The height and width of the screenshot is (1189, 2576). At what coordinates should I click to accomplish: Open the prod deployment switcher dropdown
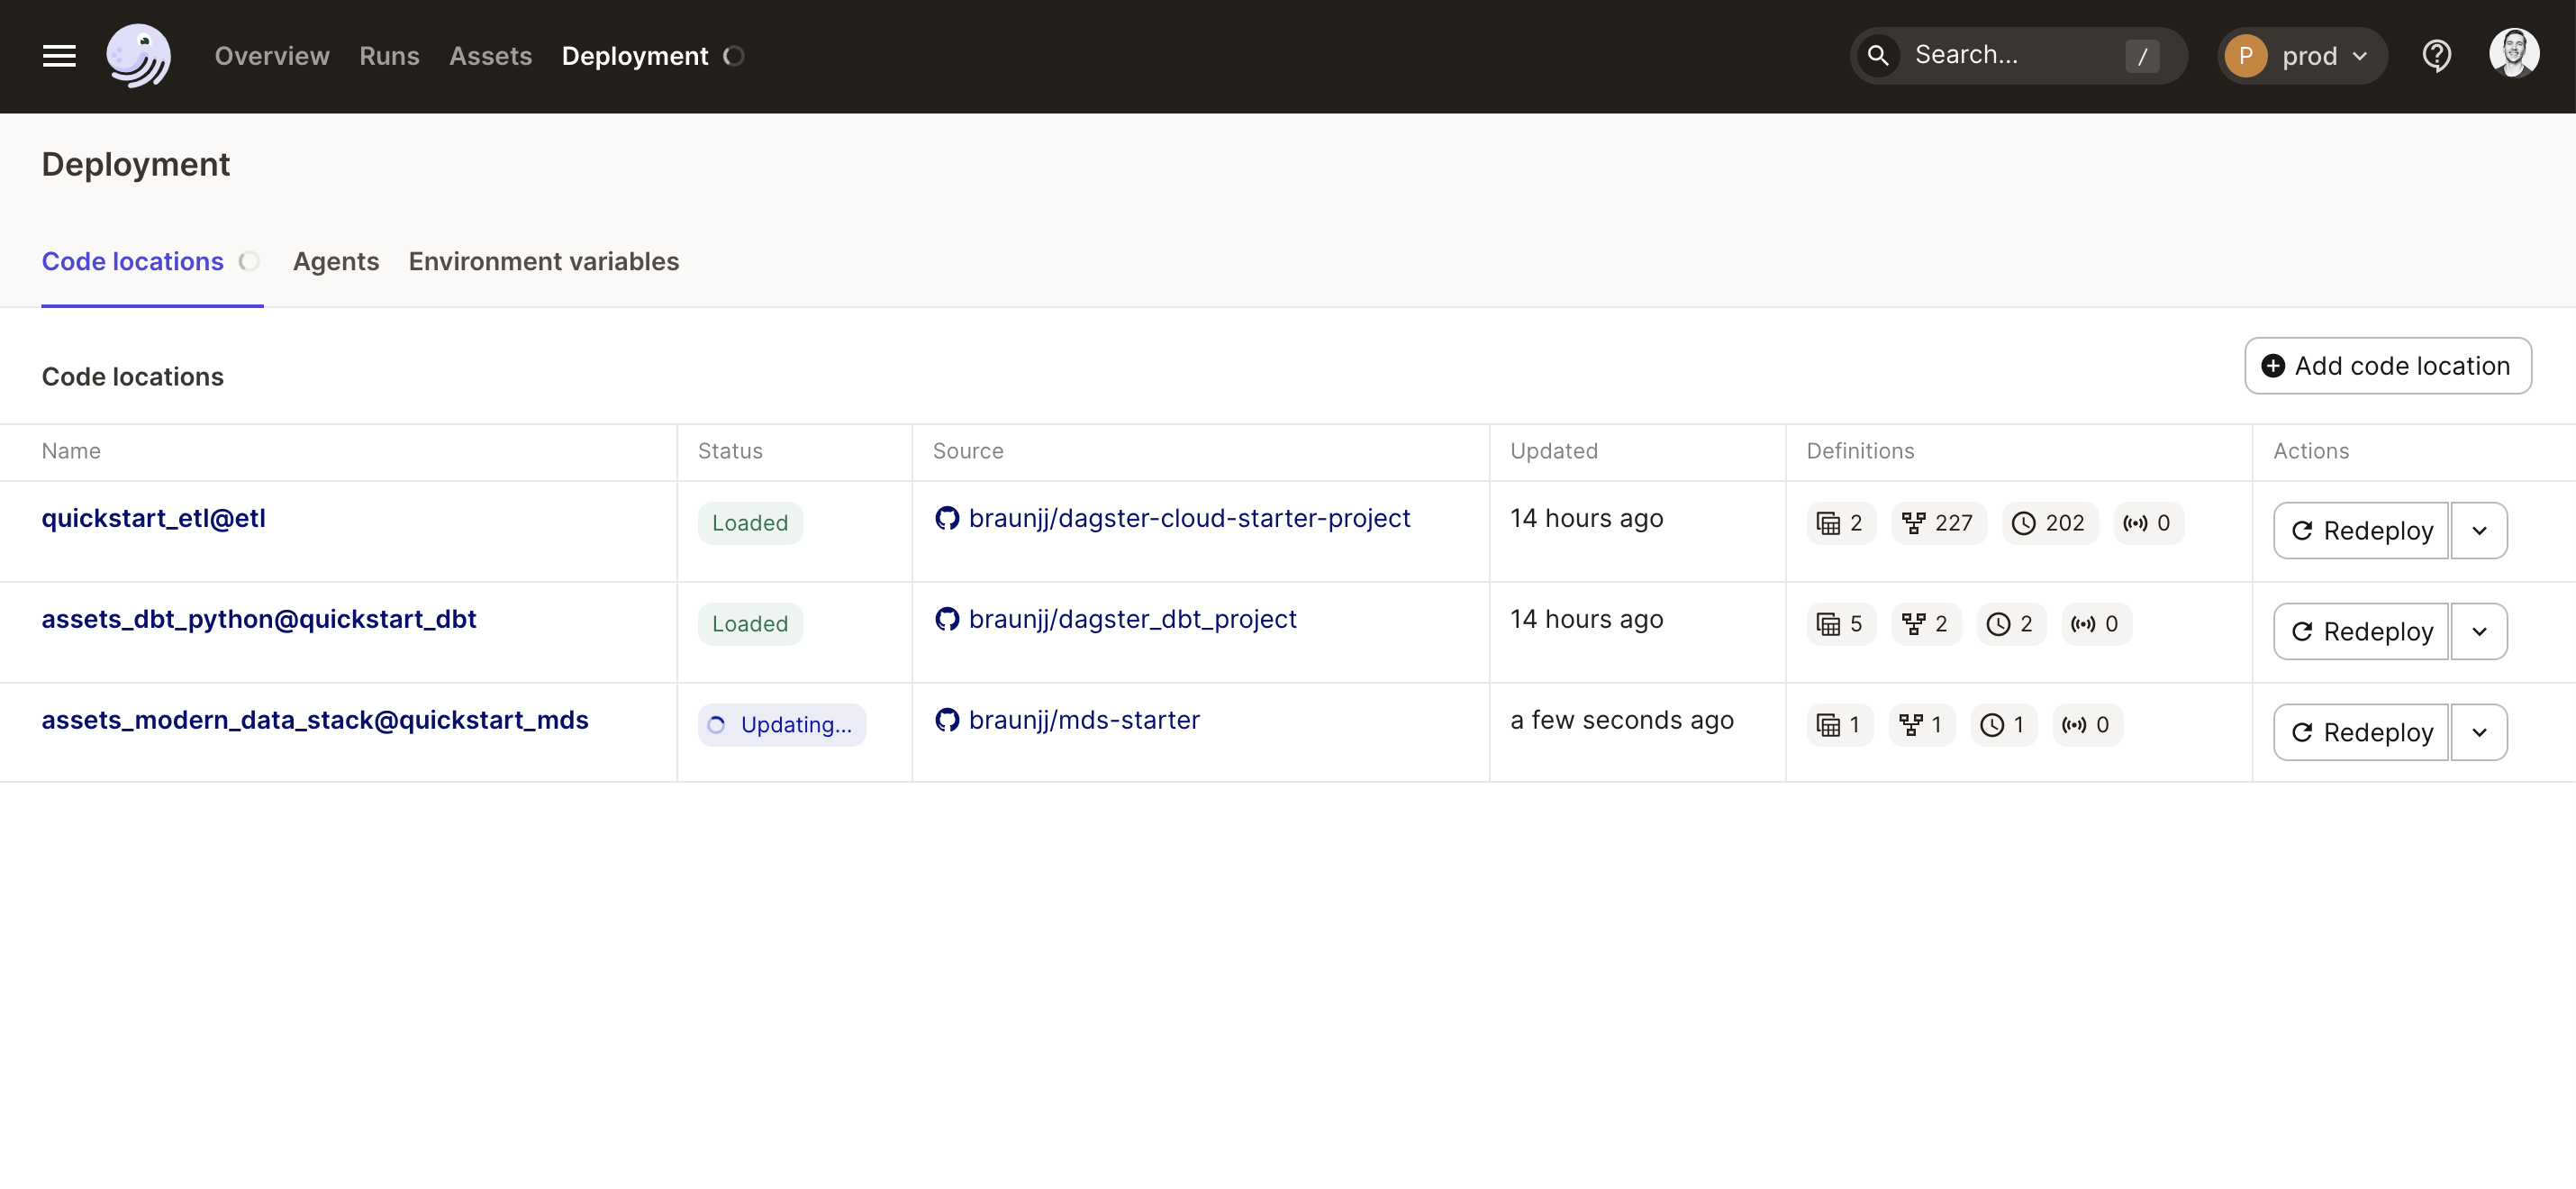pos(2301,56)
